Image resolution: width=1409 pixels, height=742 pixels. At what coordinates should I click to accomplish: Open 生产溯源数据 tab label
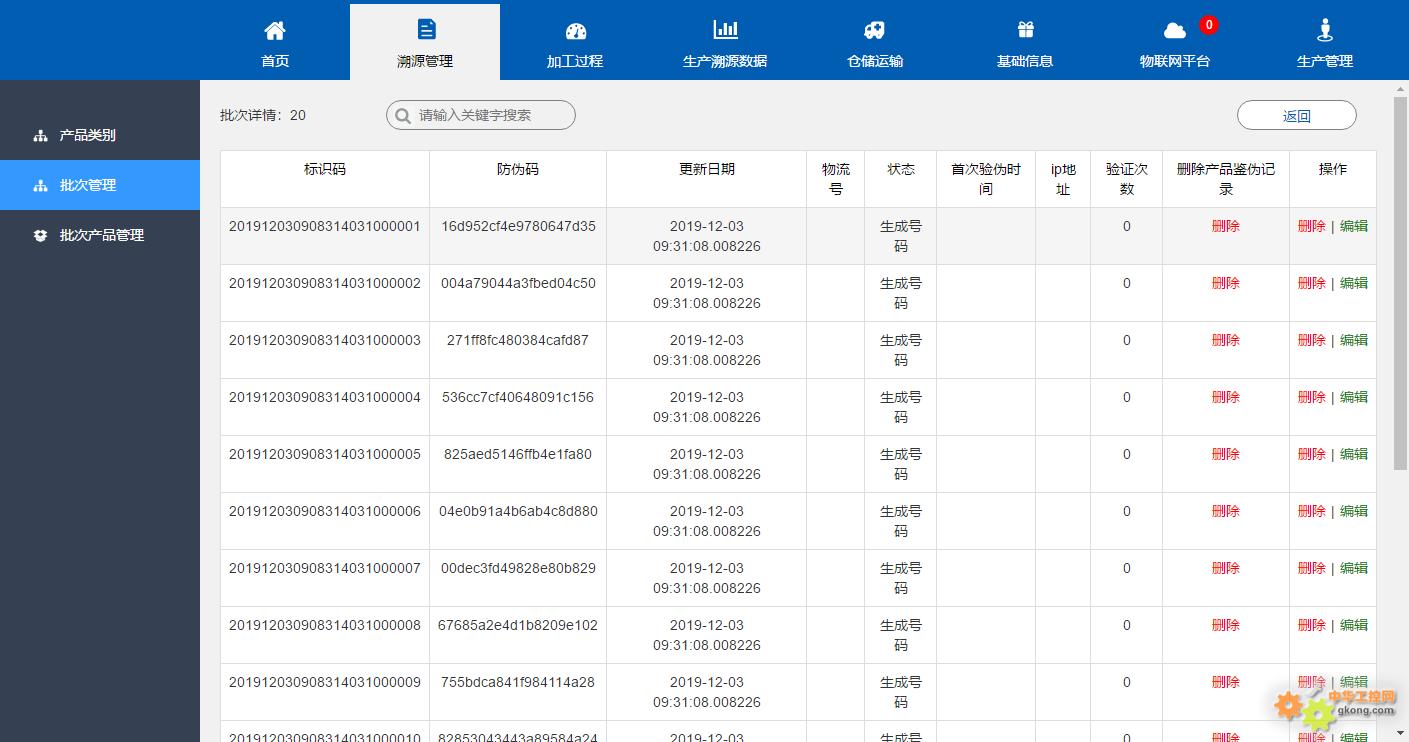[x=725, y=61]
